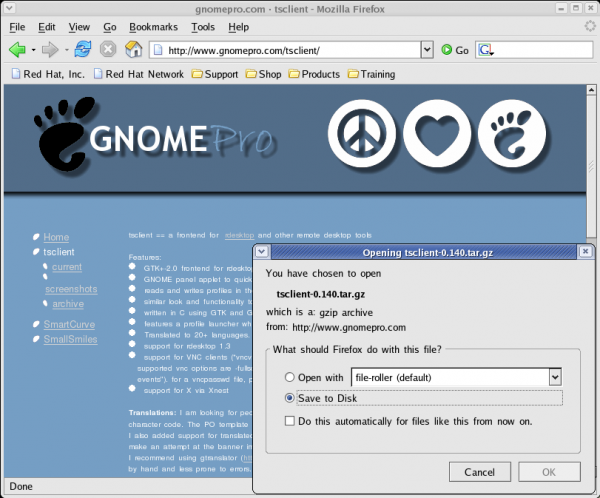Viewport: 600px width, 498px height.
Task: Click the tsclient-0.140.tar.gz filename text
Action: pyautogui.click(x=321, y=294)
